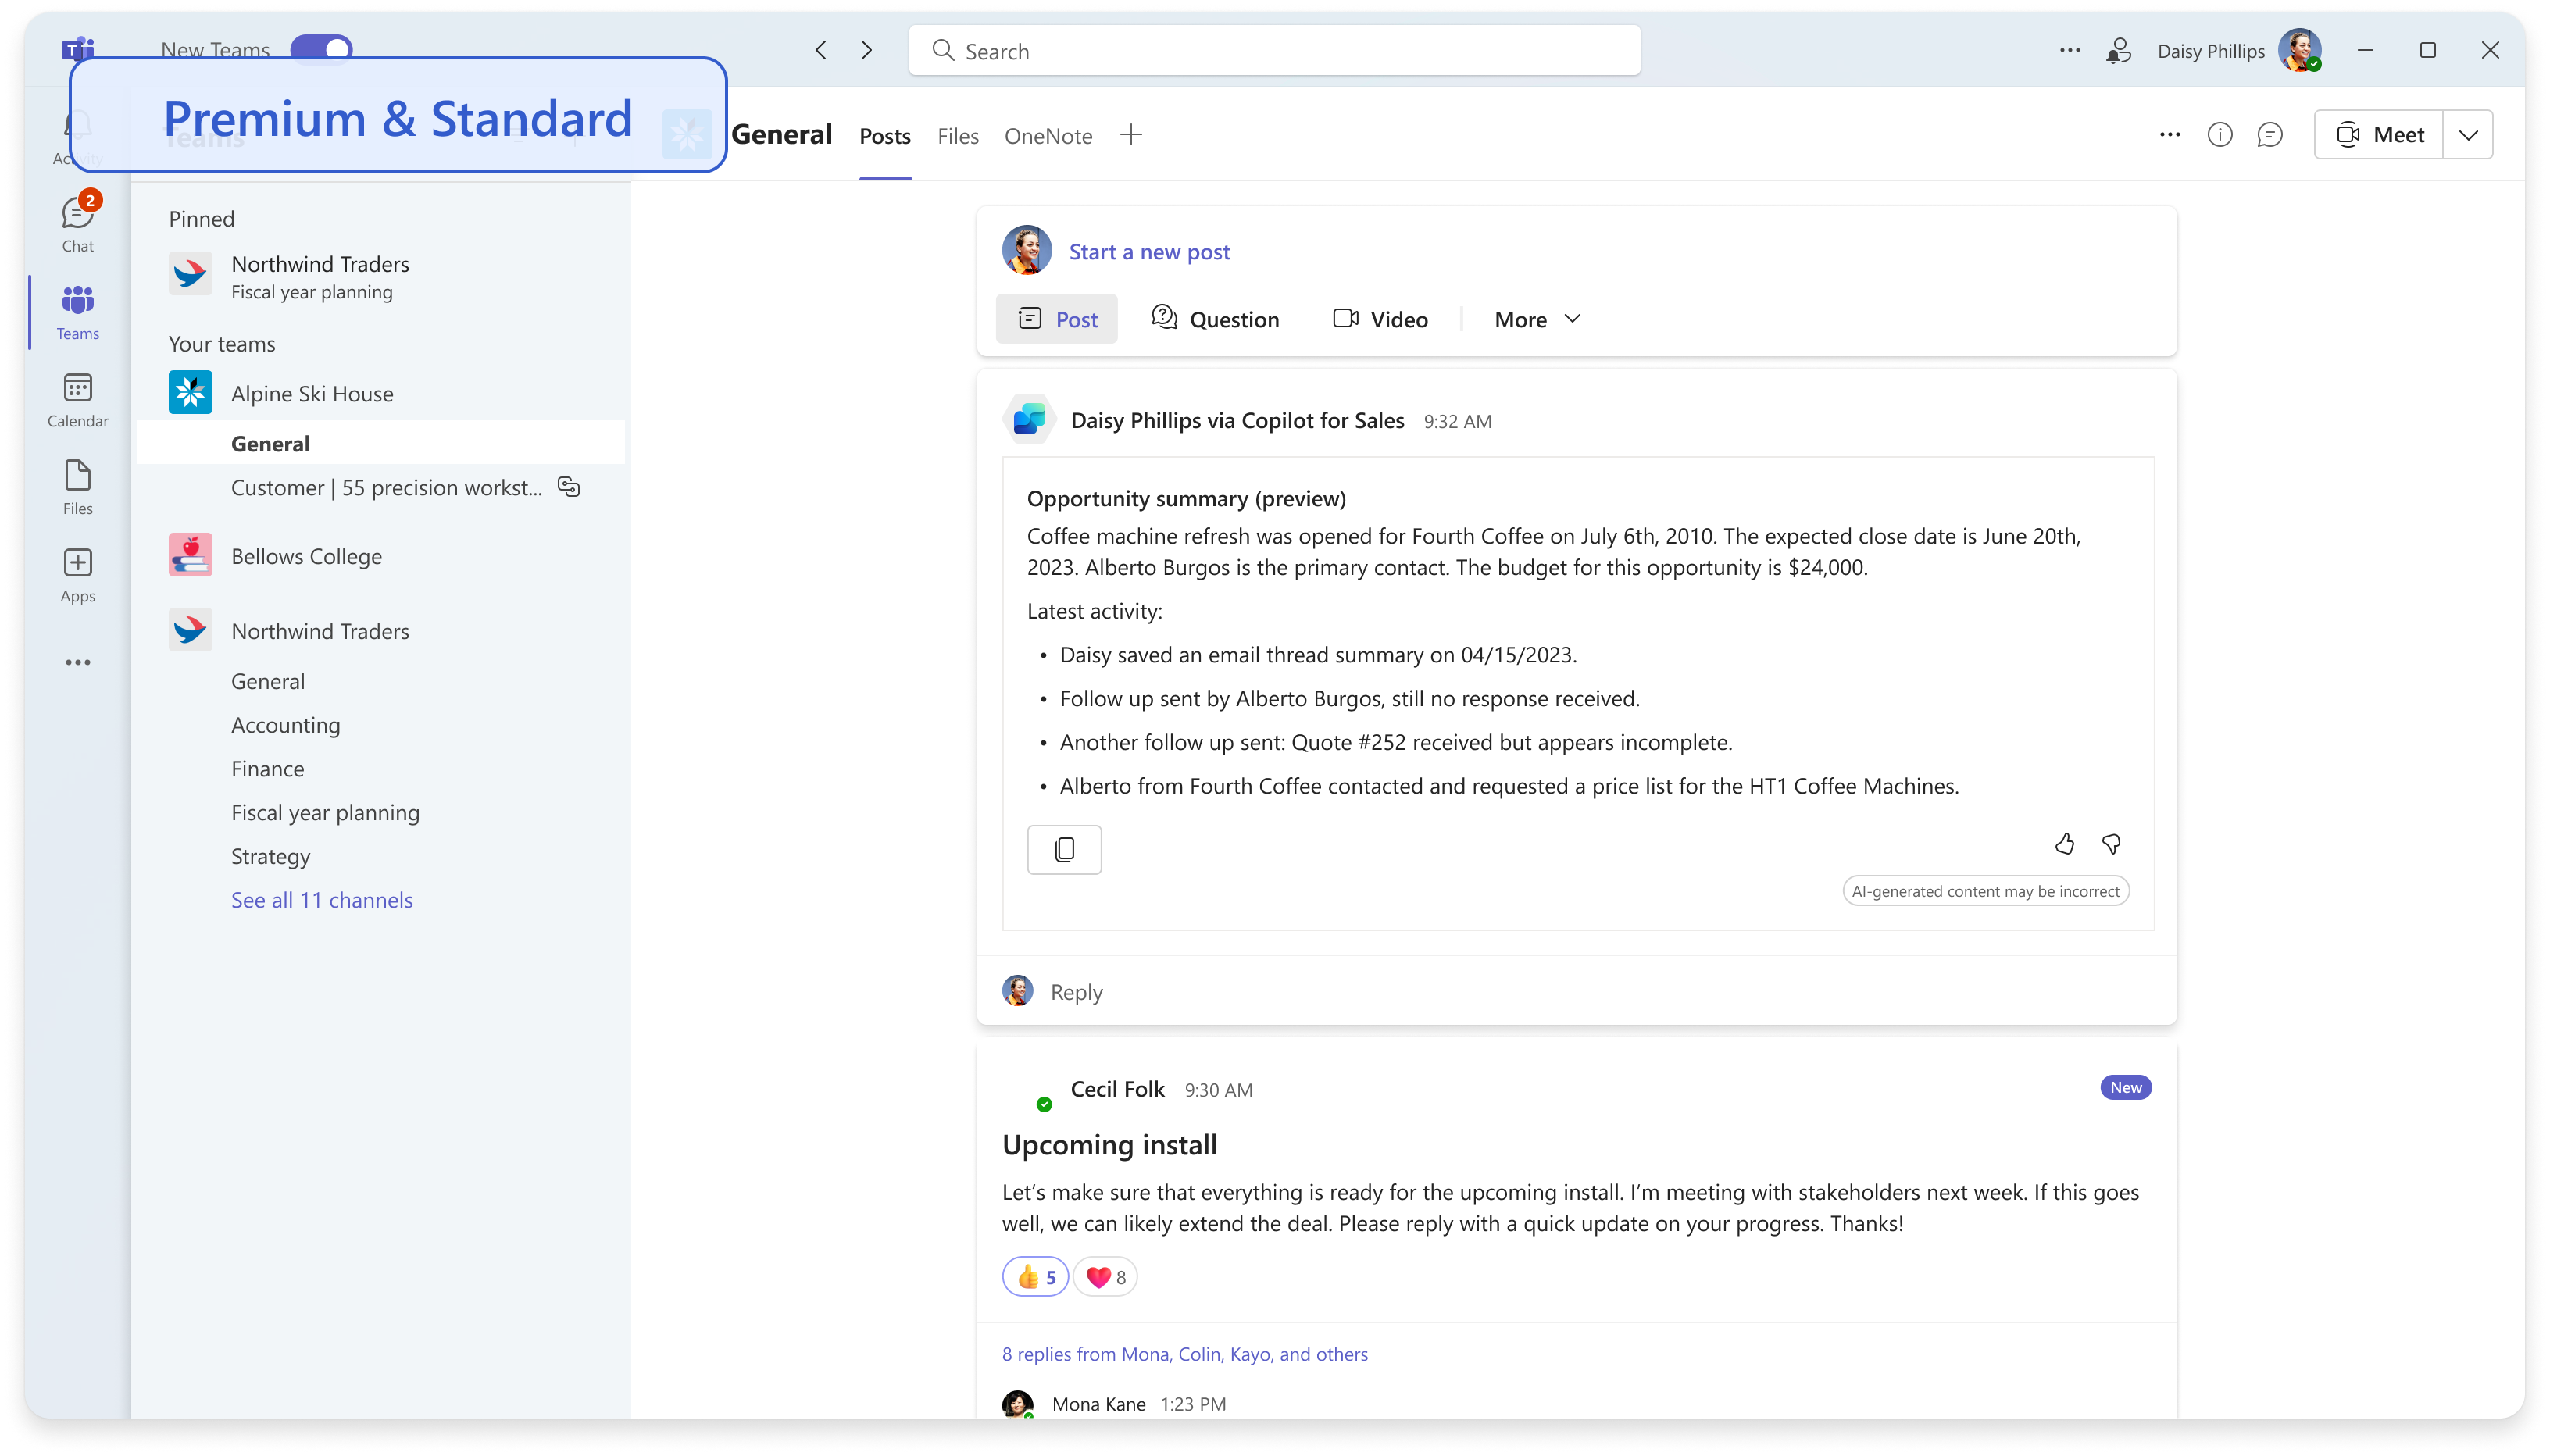The height and width of the screenshot is (1456, 2550).
Task: Click in the Search box
Action: click(x=1274, y=51)
